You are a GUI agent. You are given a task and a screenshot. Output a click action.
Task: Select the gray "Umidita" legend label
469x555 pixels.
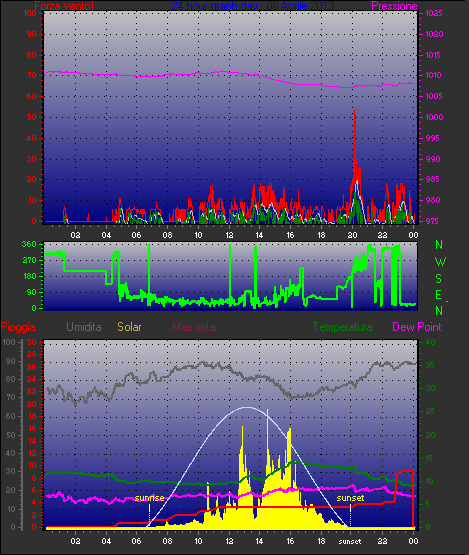coord(84,327)
